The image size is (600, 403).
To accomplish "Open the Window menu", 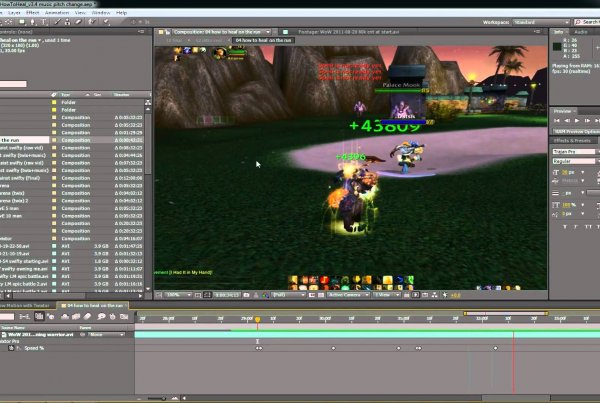I will [x=101, y=13].
